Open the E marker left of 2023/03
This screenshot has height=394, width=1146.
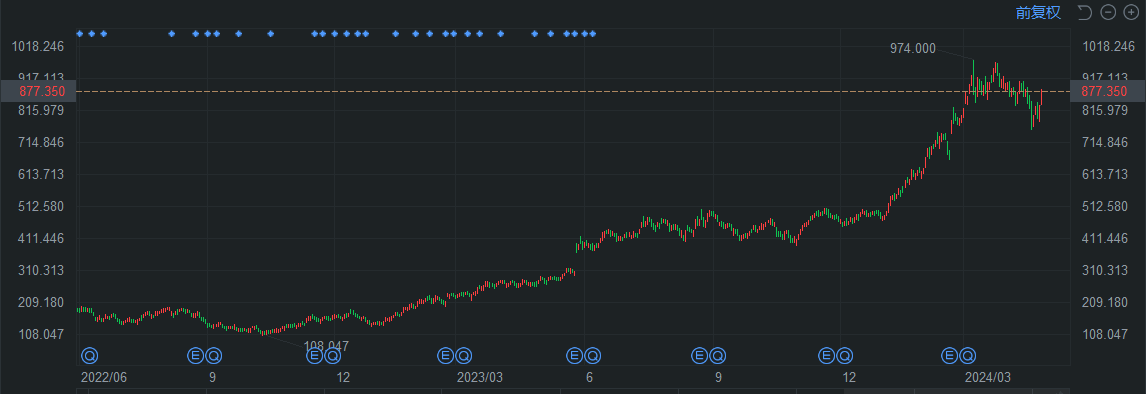pyautogui.click(x=445, y=355)
